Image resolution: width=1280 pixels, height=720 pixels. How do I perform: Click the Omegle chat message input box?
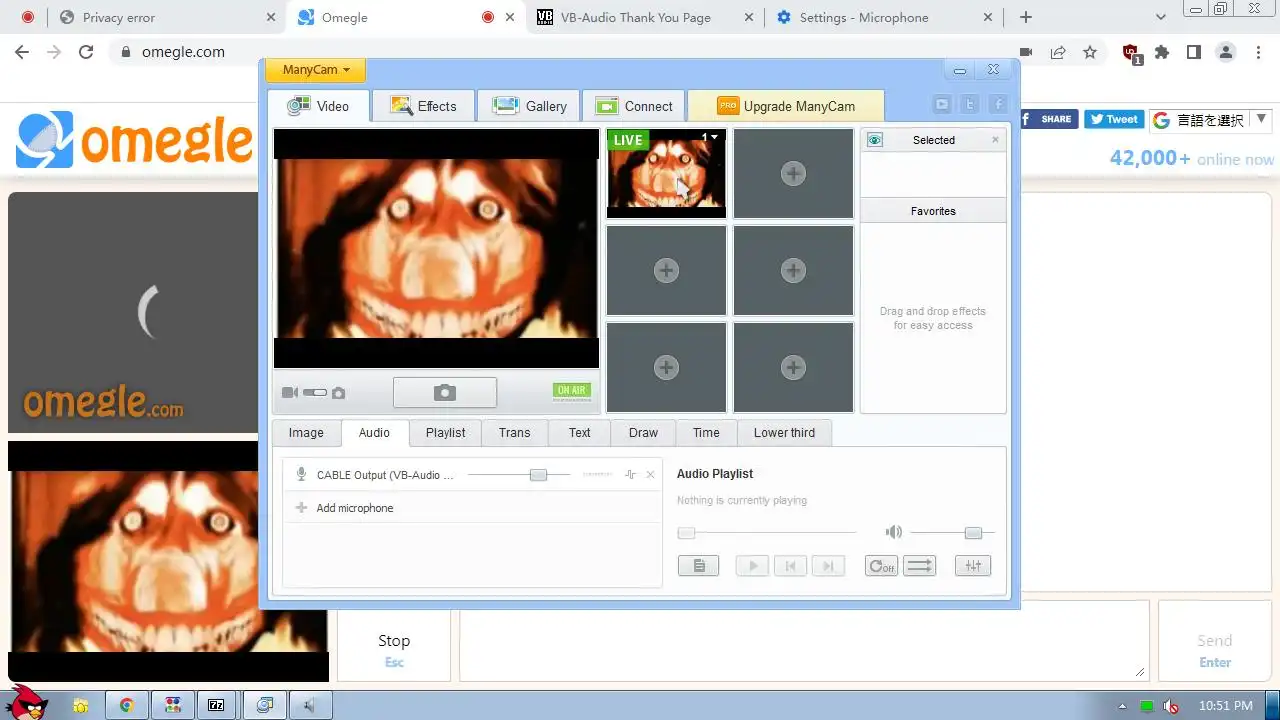pyautogui.click(x=803, y=641)
